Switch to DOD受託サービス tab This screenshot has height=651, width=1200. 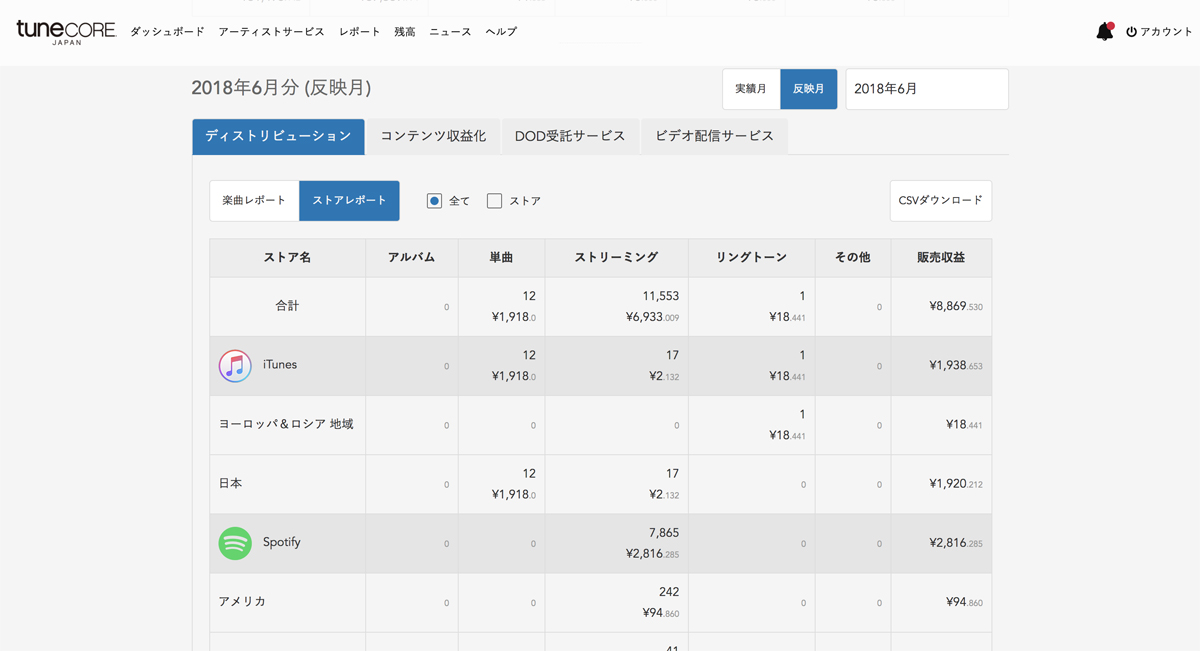coord(570,136)
